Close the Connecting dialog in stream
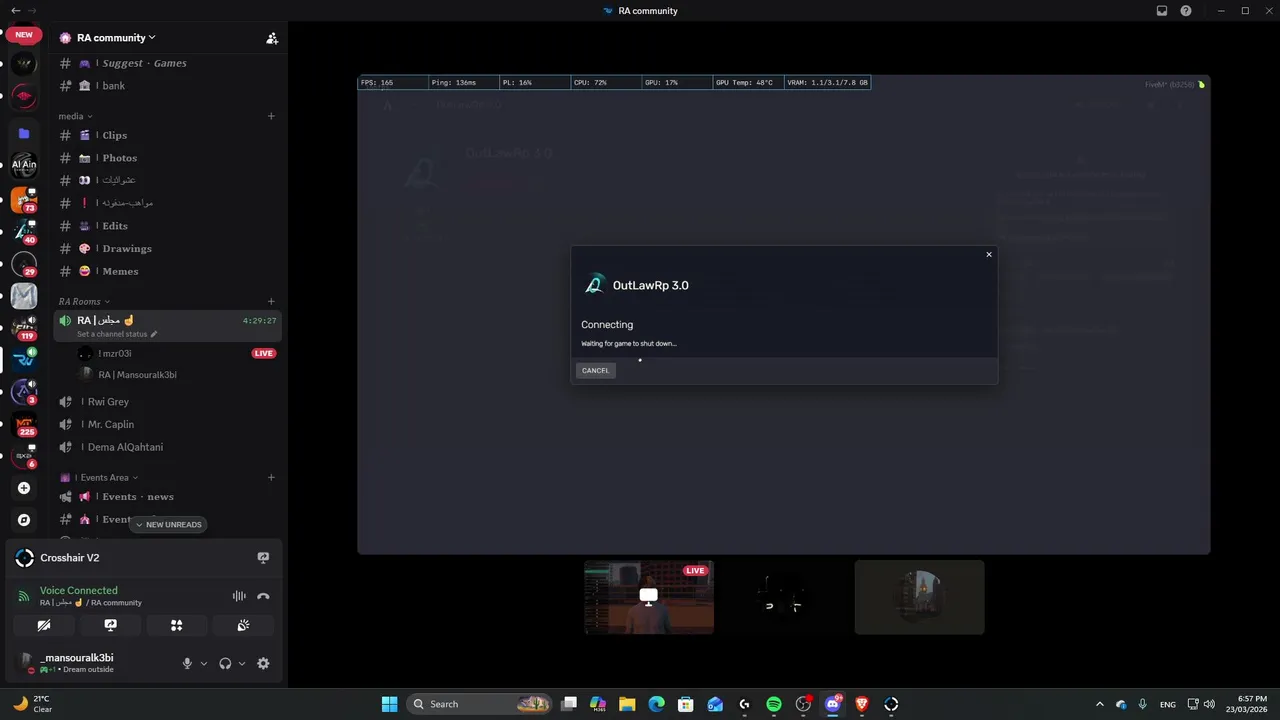Image resolution: width=1280 pixels, height=720 pixels. [989, 254]
